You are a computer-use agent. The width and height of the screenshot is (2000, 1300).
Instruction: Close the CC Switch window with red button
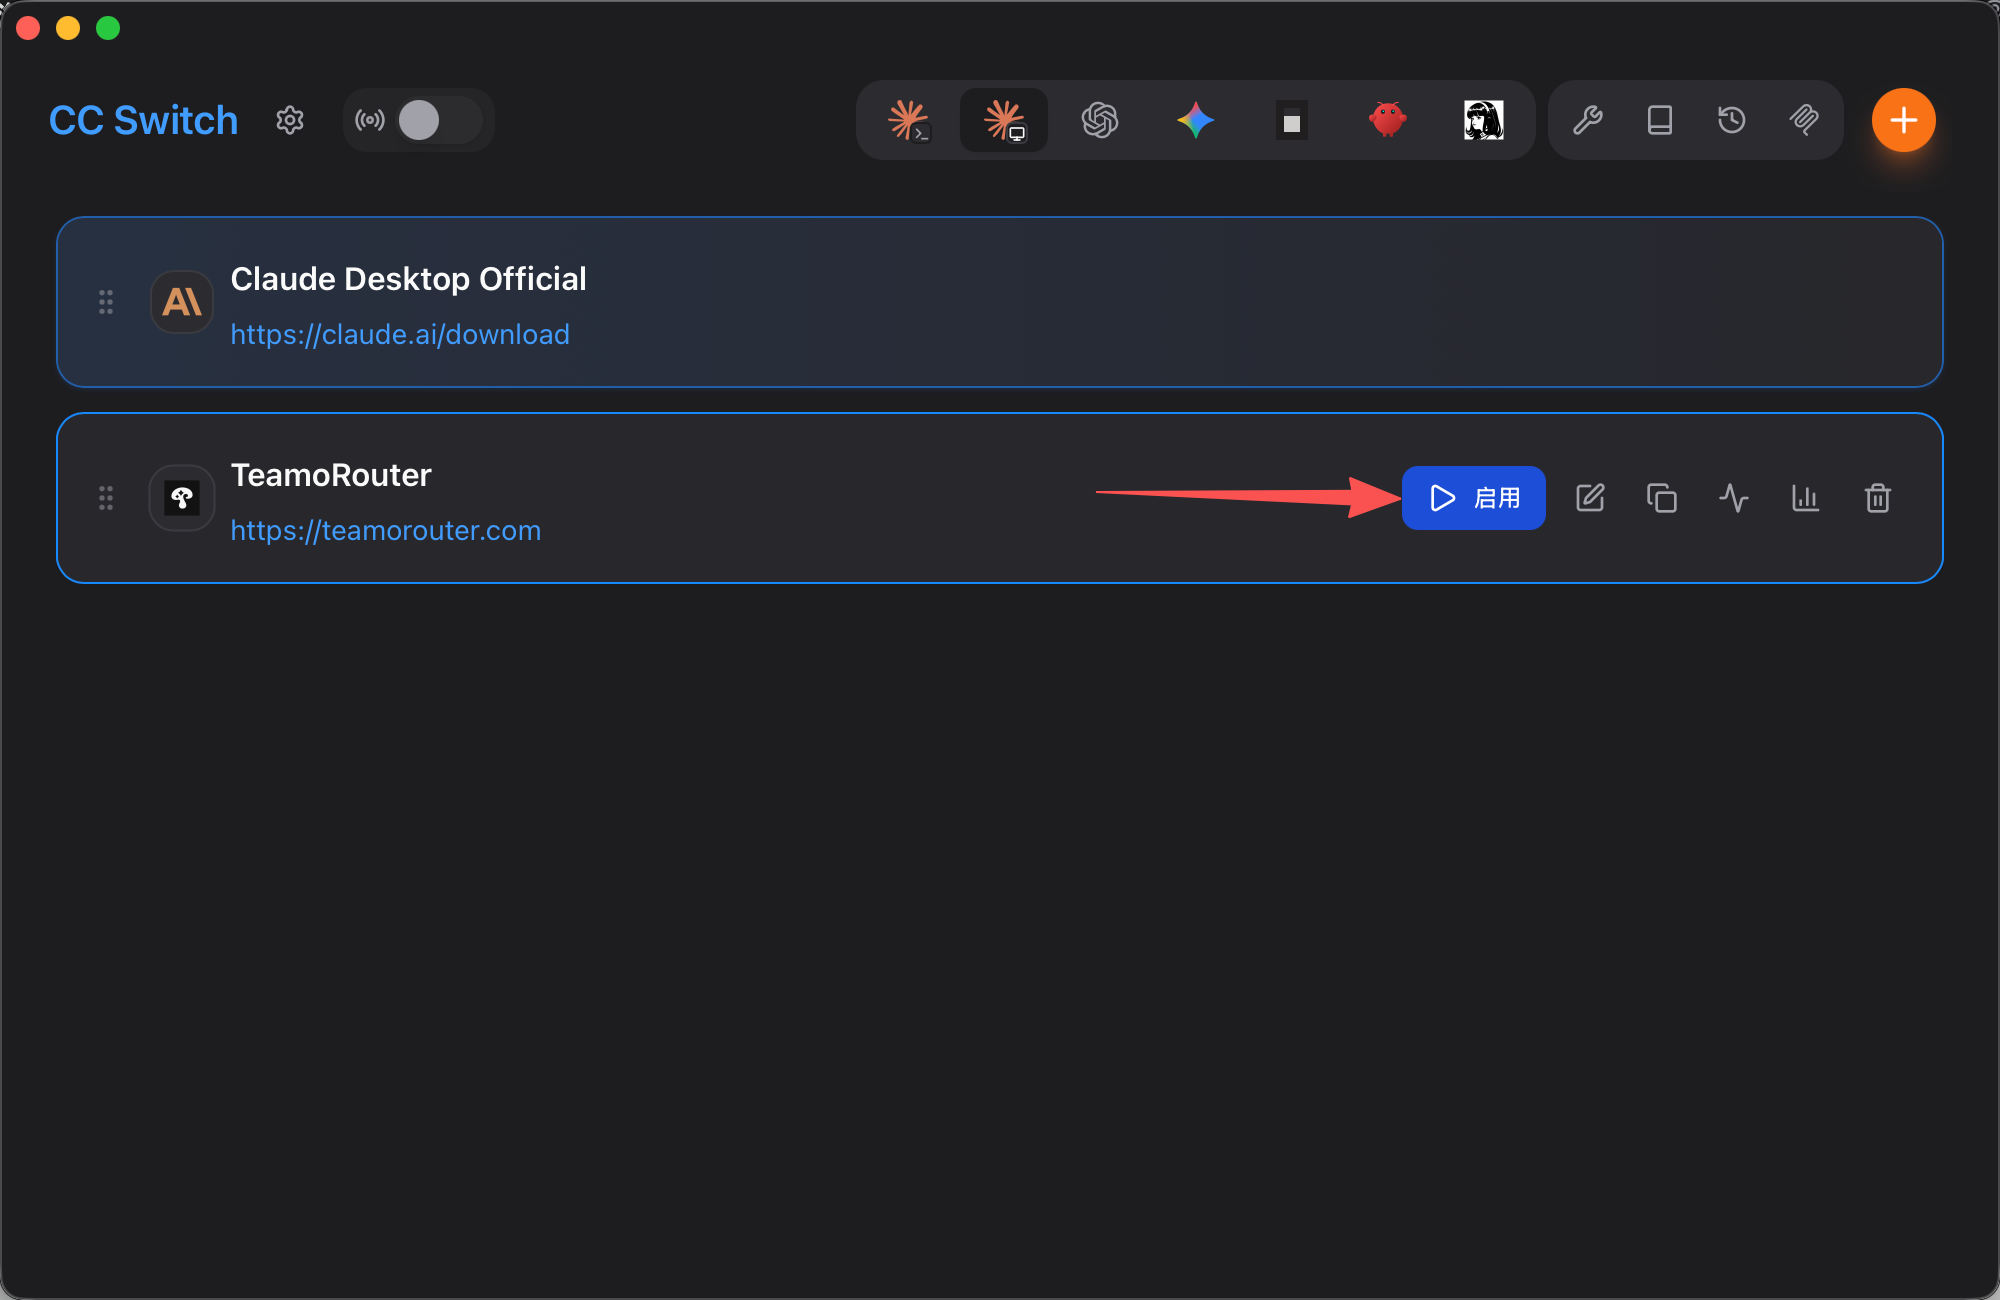(28, 28)
